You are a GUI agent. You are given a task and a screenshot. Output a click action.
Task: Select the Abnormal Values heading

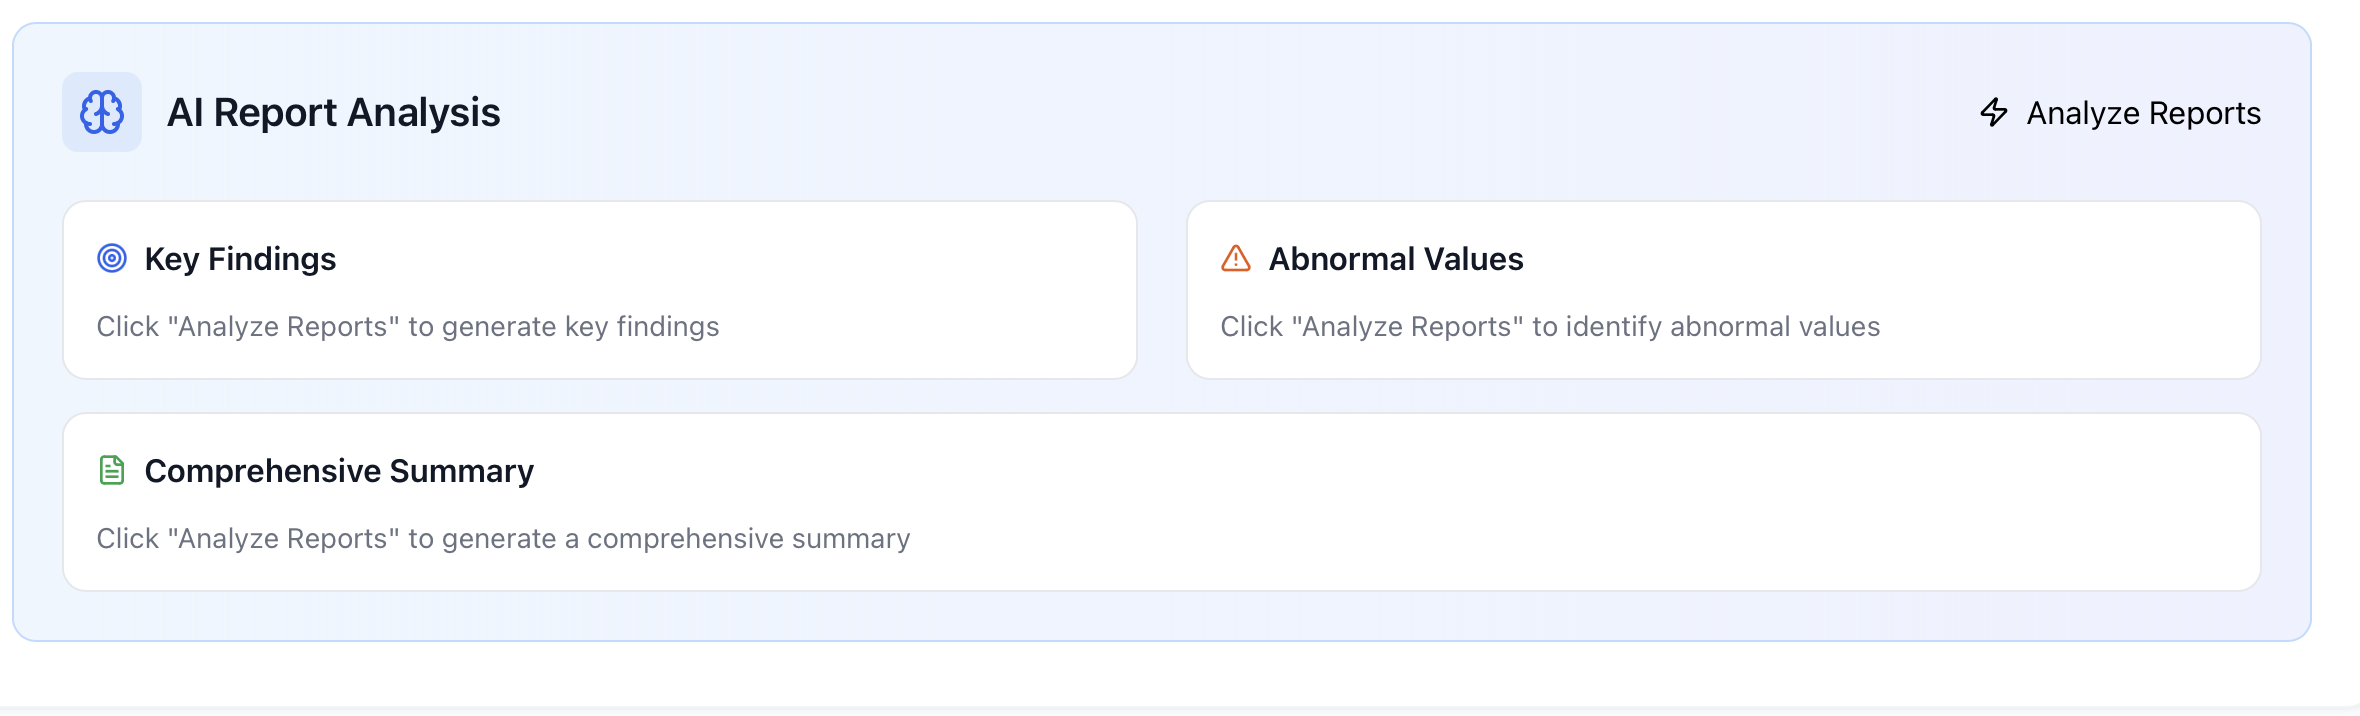tap(1396, 259)
